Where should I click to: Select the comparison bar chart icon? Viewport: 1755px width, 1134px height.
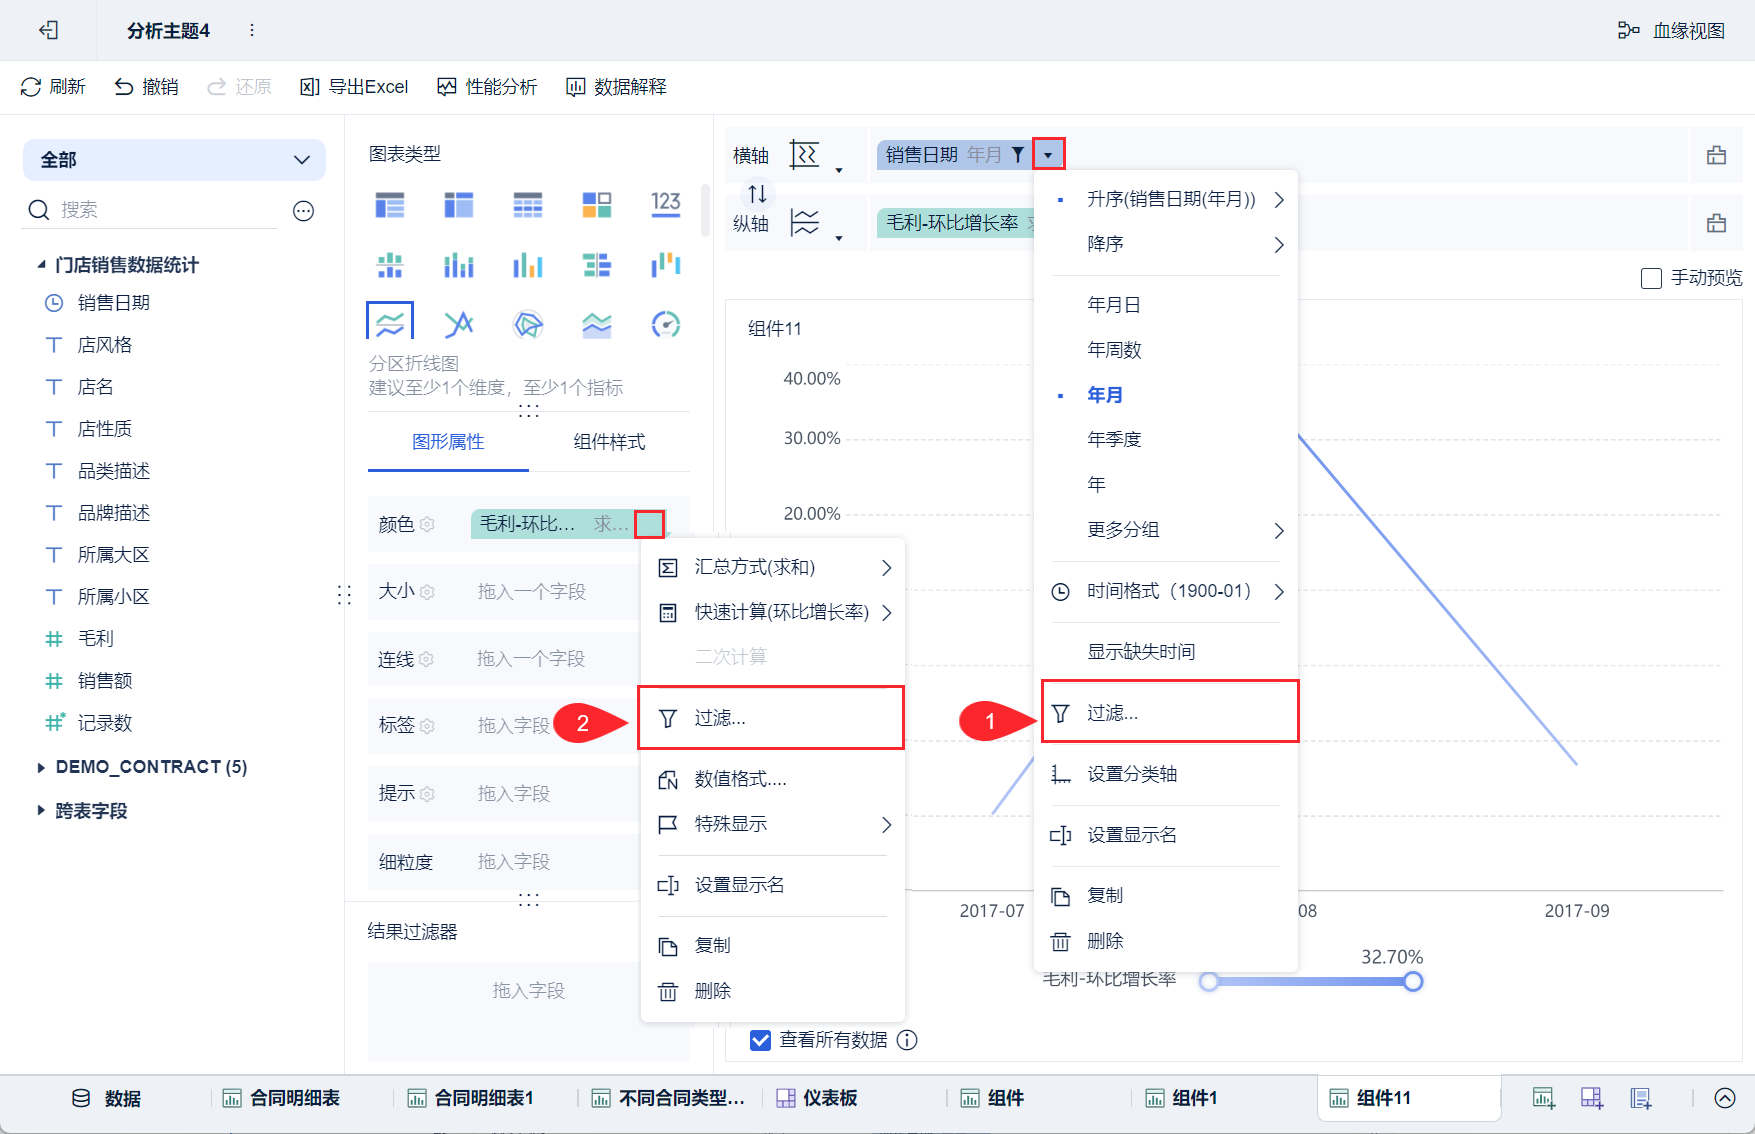point(597,265)
